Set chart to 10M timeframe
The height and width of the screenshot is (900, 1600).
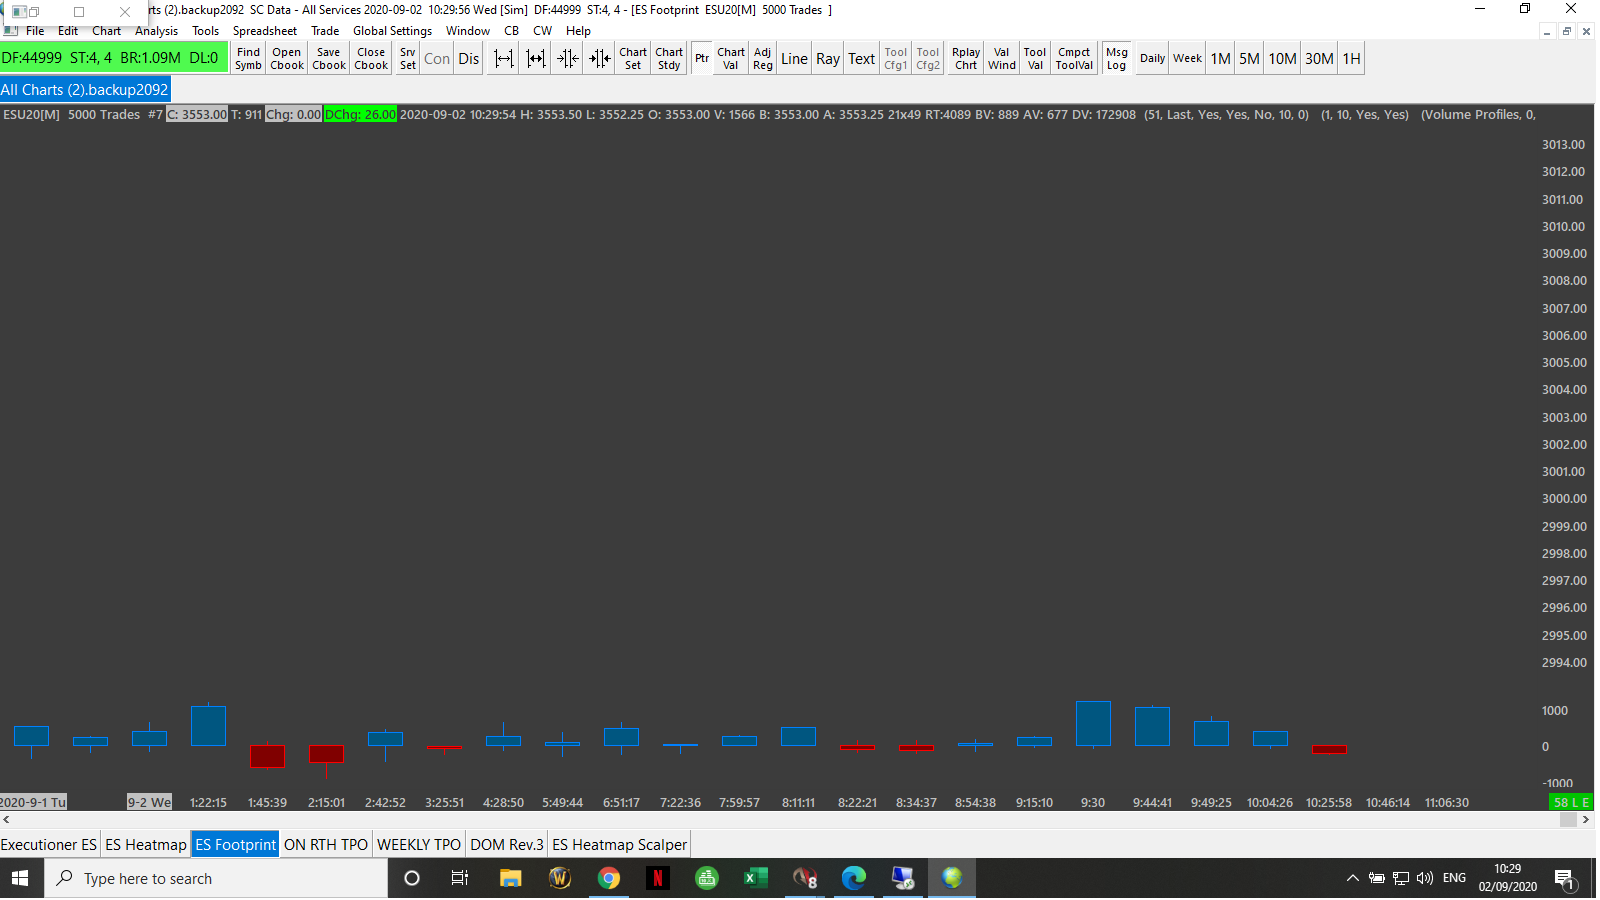1283,59
